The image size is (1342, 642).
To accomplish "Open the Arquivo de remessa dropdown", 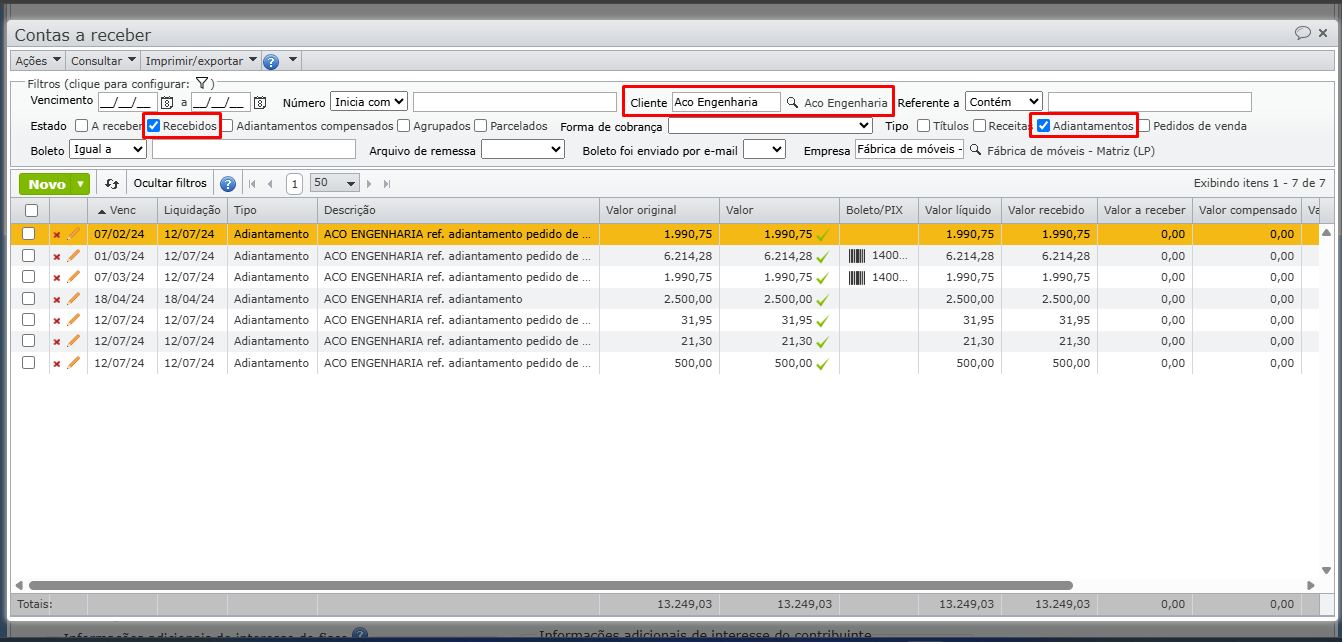I will (523, 149).
